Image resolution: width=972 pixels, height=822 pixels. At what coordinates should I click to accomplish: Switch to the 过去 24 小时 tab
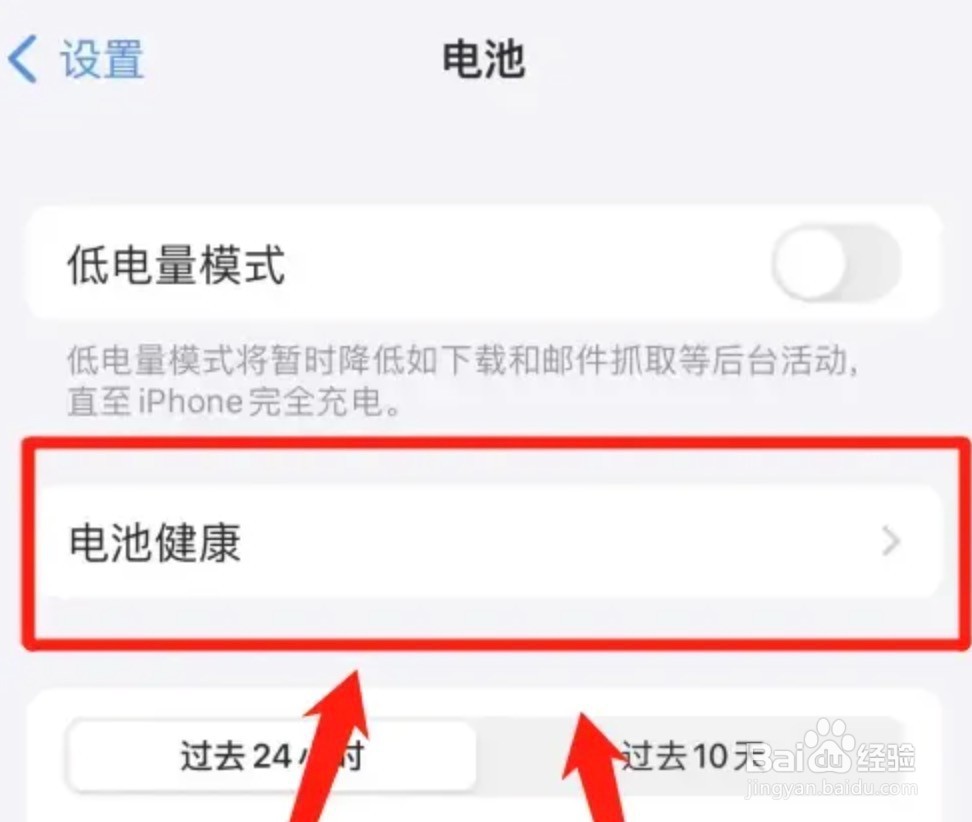[x=272, y=756]
